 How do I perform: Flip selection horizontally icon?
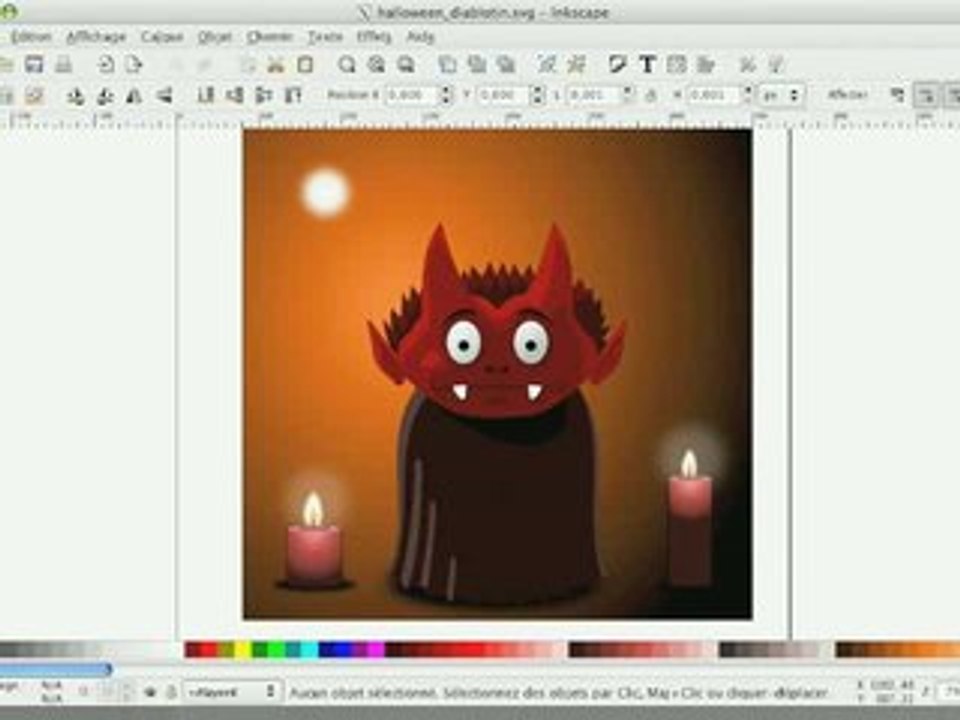tap(134, 96)
